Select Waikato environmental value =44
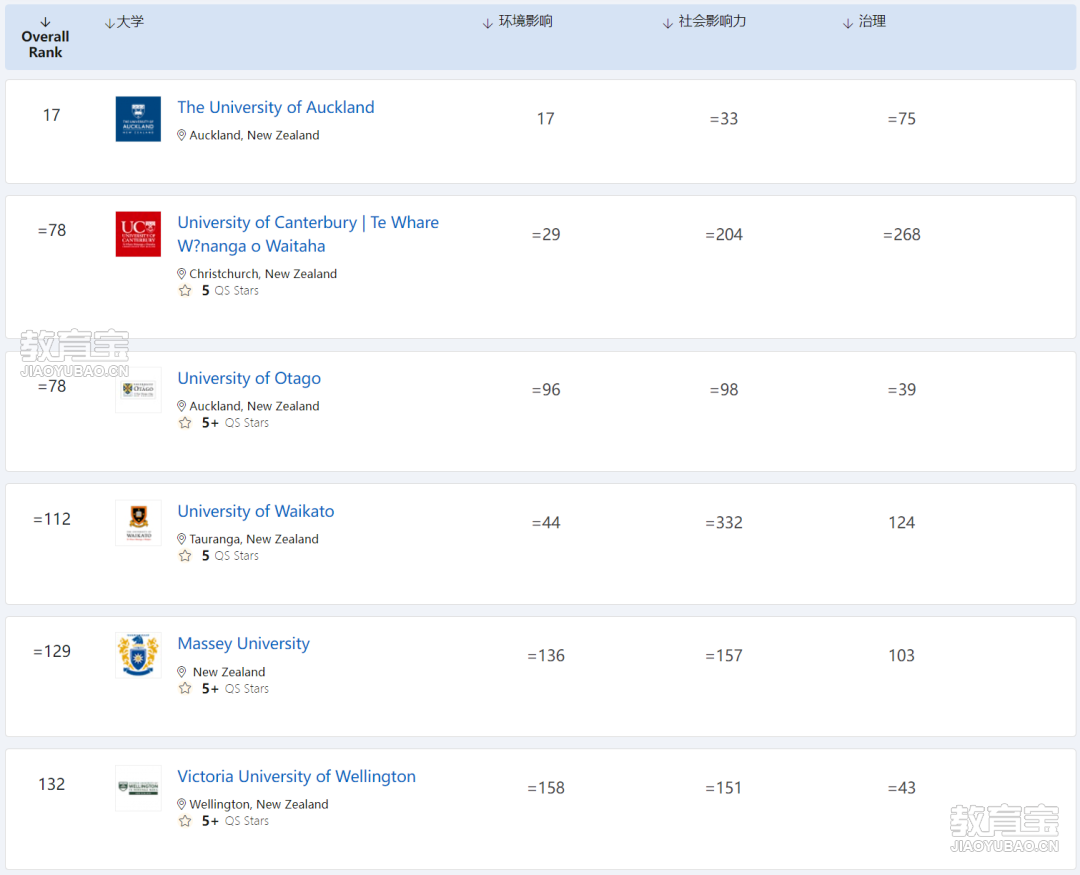This screenshot has width=1080, height=875. (x=546, y=523)
